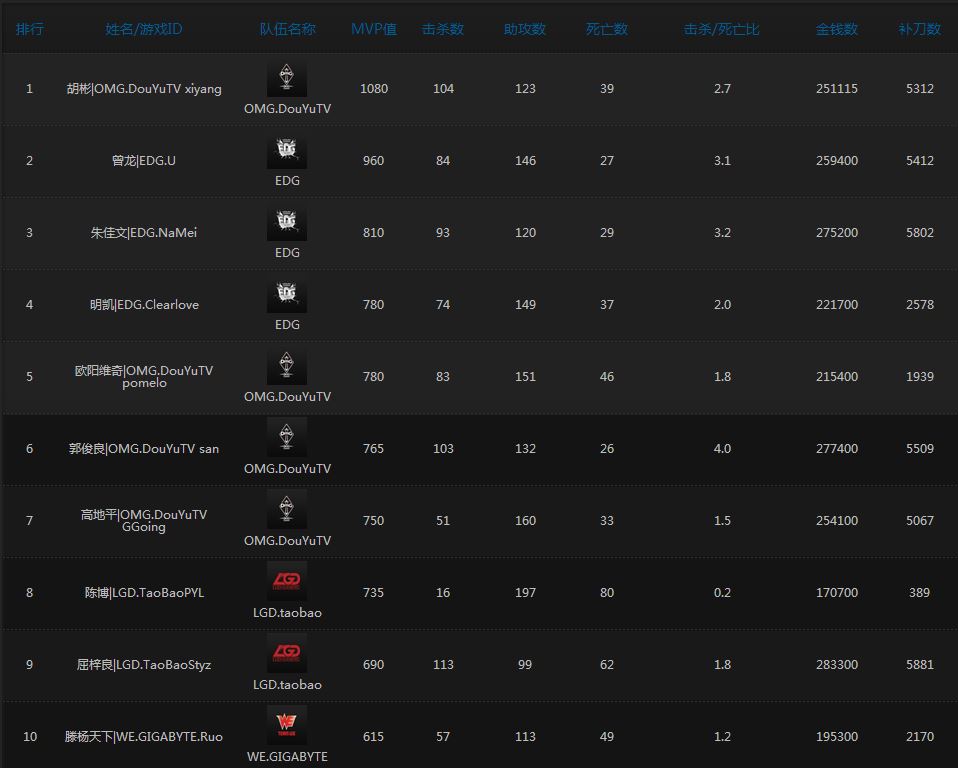Open player 胡彬|OMG.DouYuTV xiyang's profile
The height and width of the screenshot is (768, 958).
point(144,89)
